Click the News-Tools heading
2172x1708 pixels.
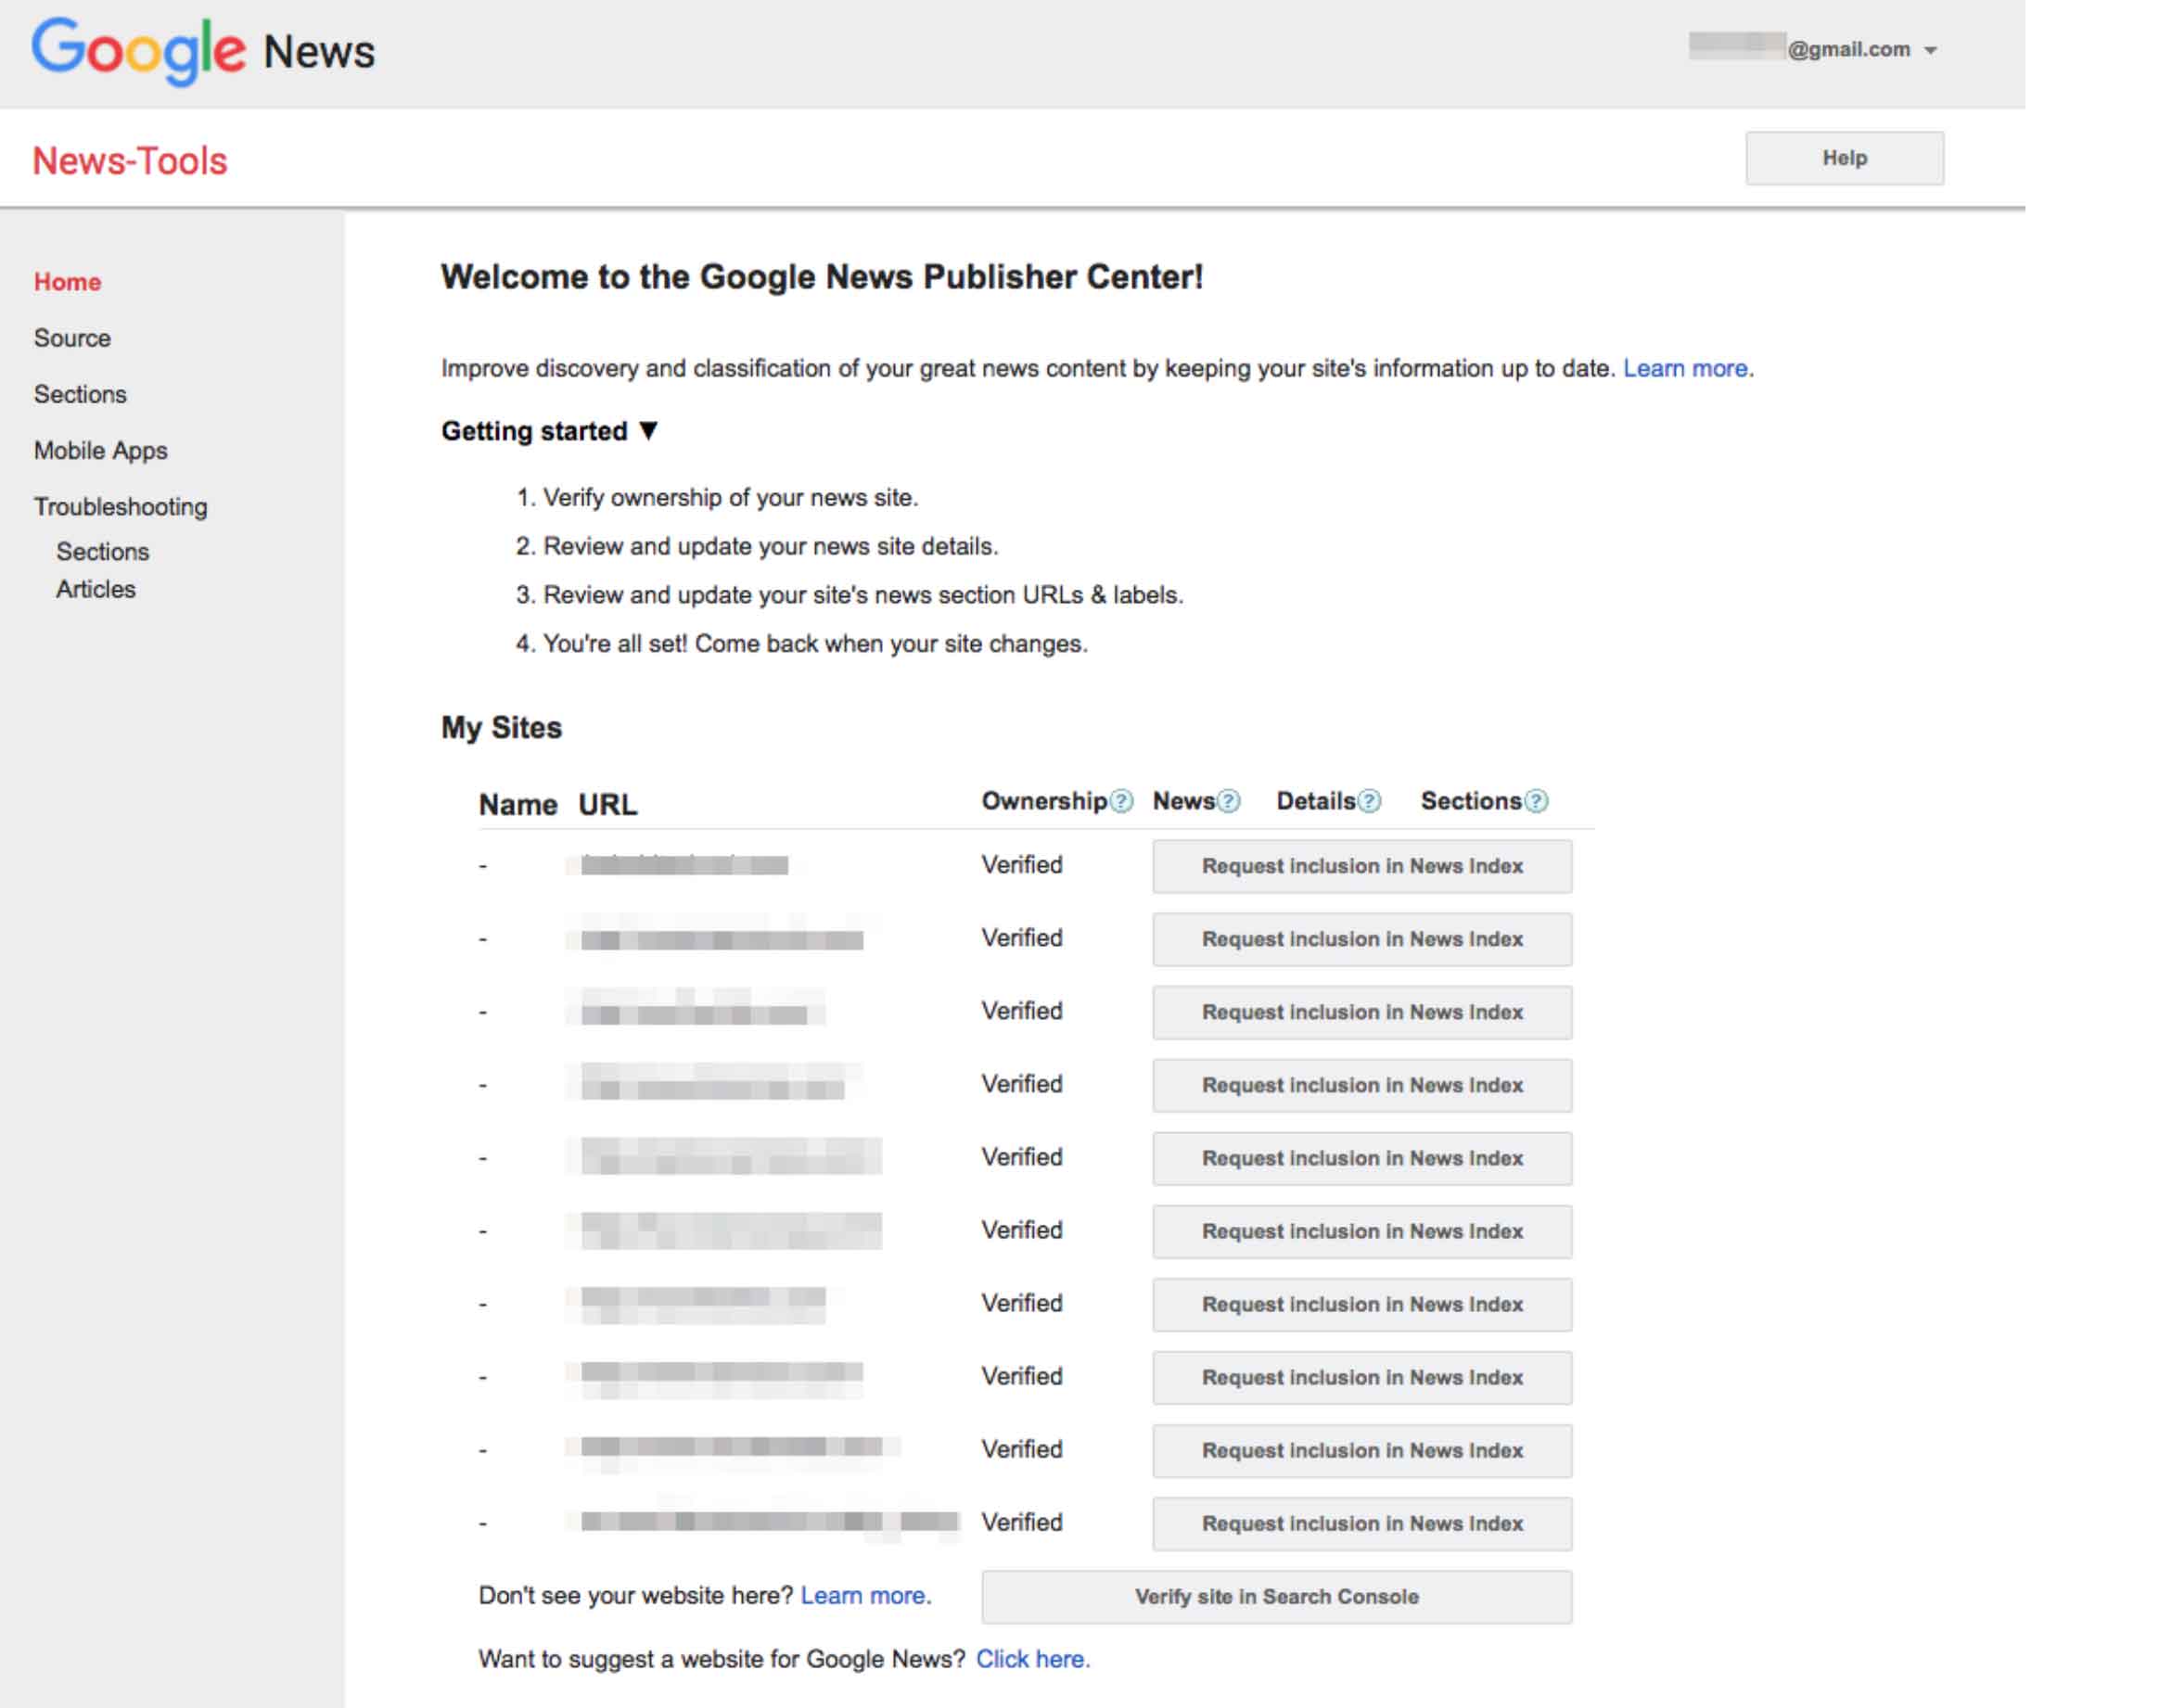tap(129, 160)
